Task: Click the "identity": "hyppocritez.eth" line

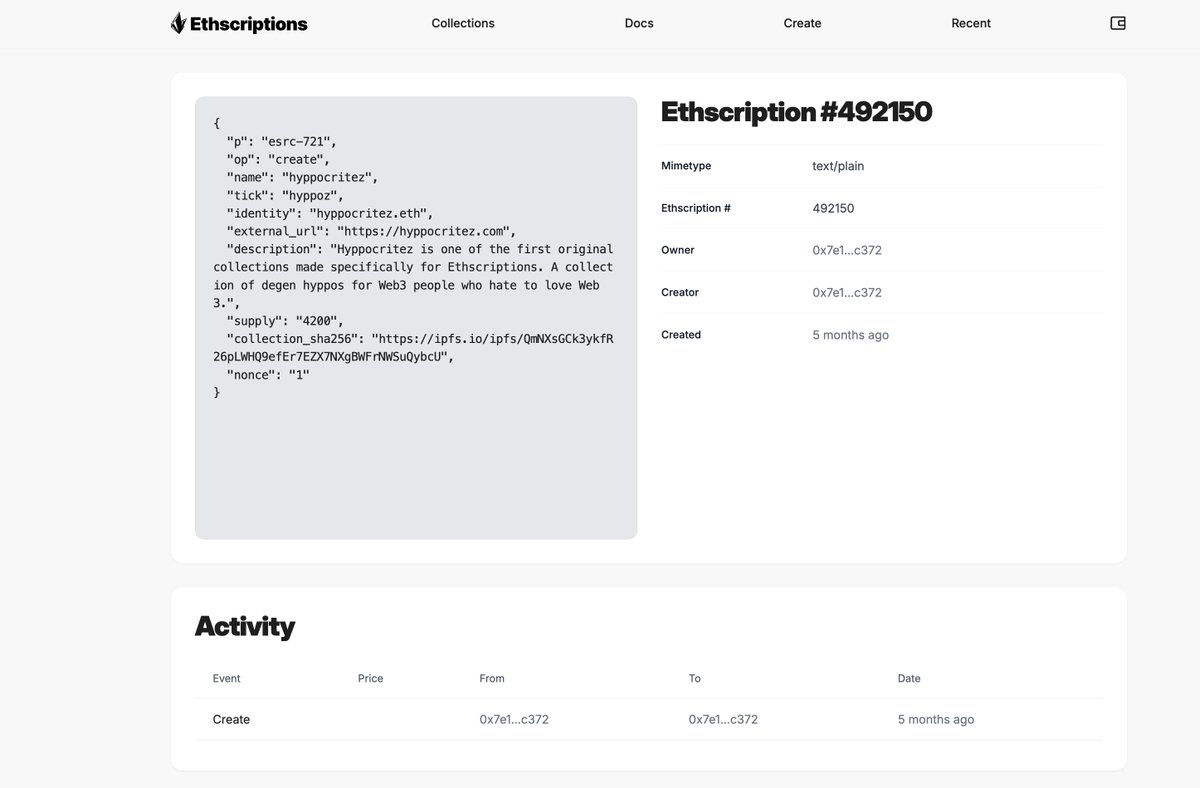Action: [x=329, y=213]
